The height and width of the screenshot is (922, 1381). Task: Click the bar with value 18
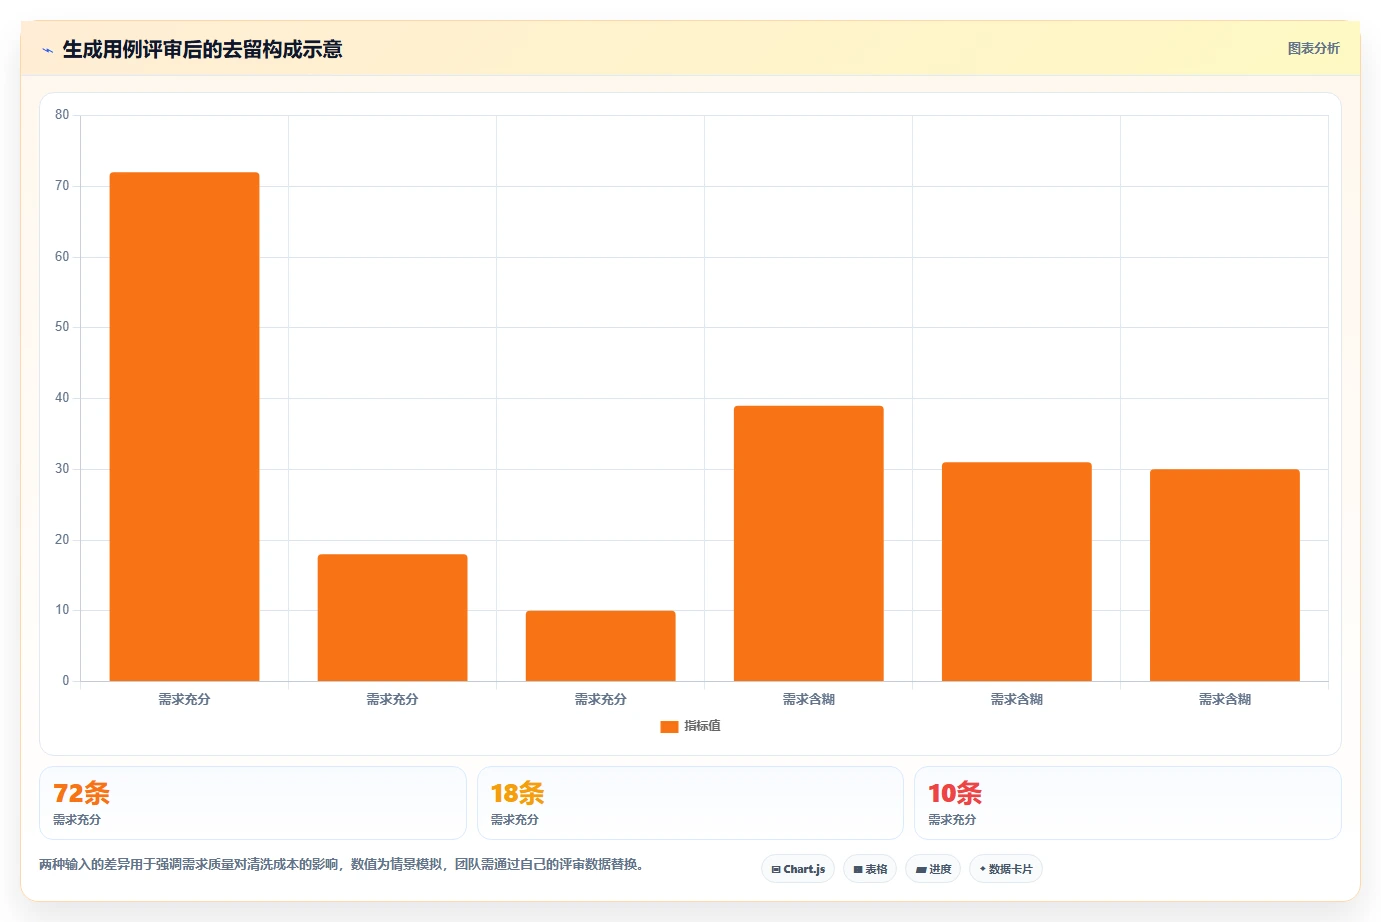coord(392,618)
